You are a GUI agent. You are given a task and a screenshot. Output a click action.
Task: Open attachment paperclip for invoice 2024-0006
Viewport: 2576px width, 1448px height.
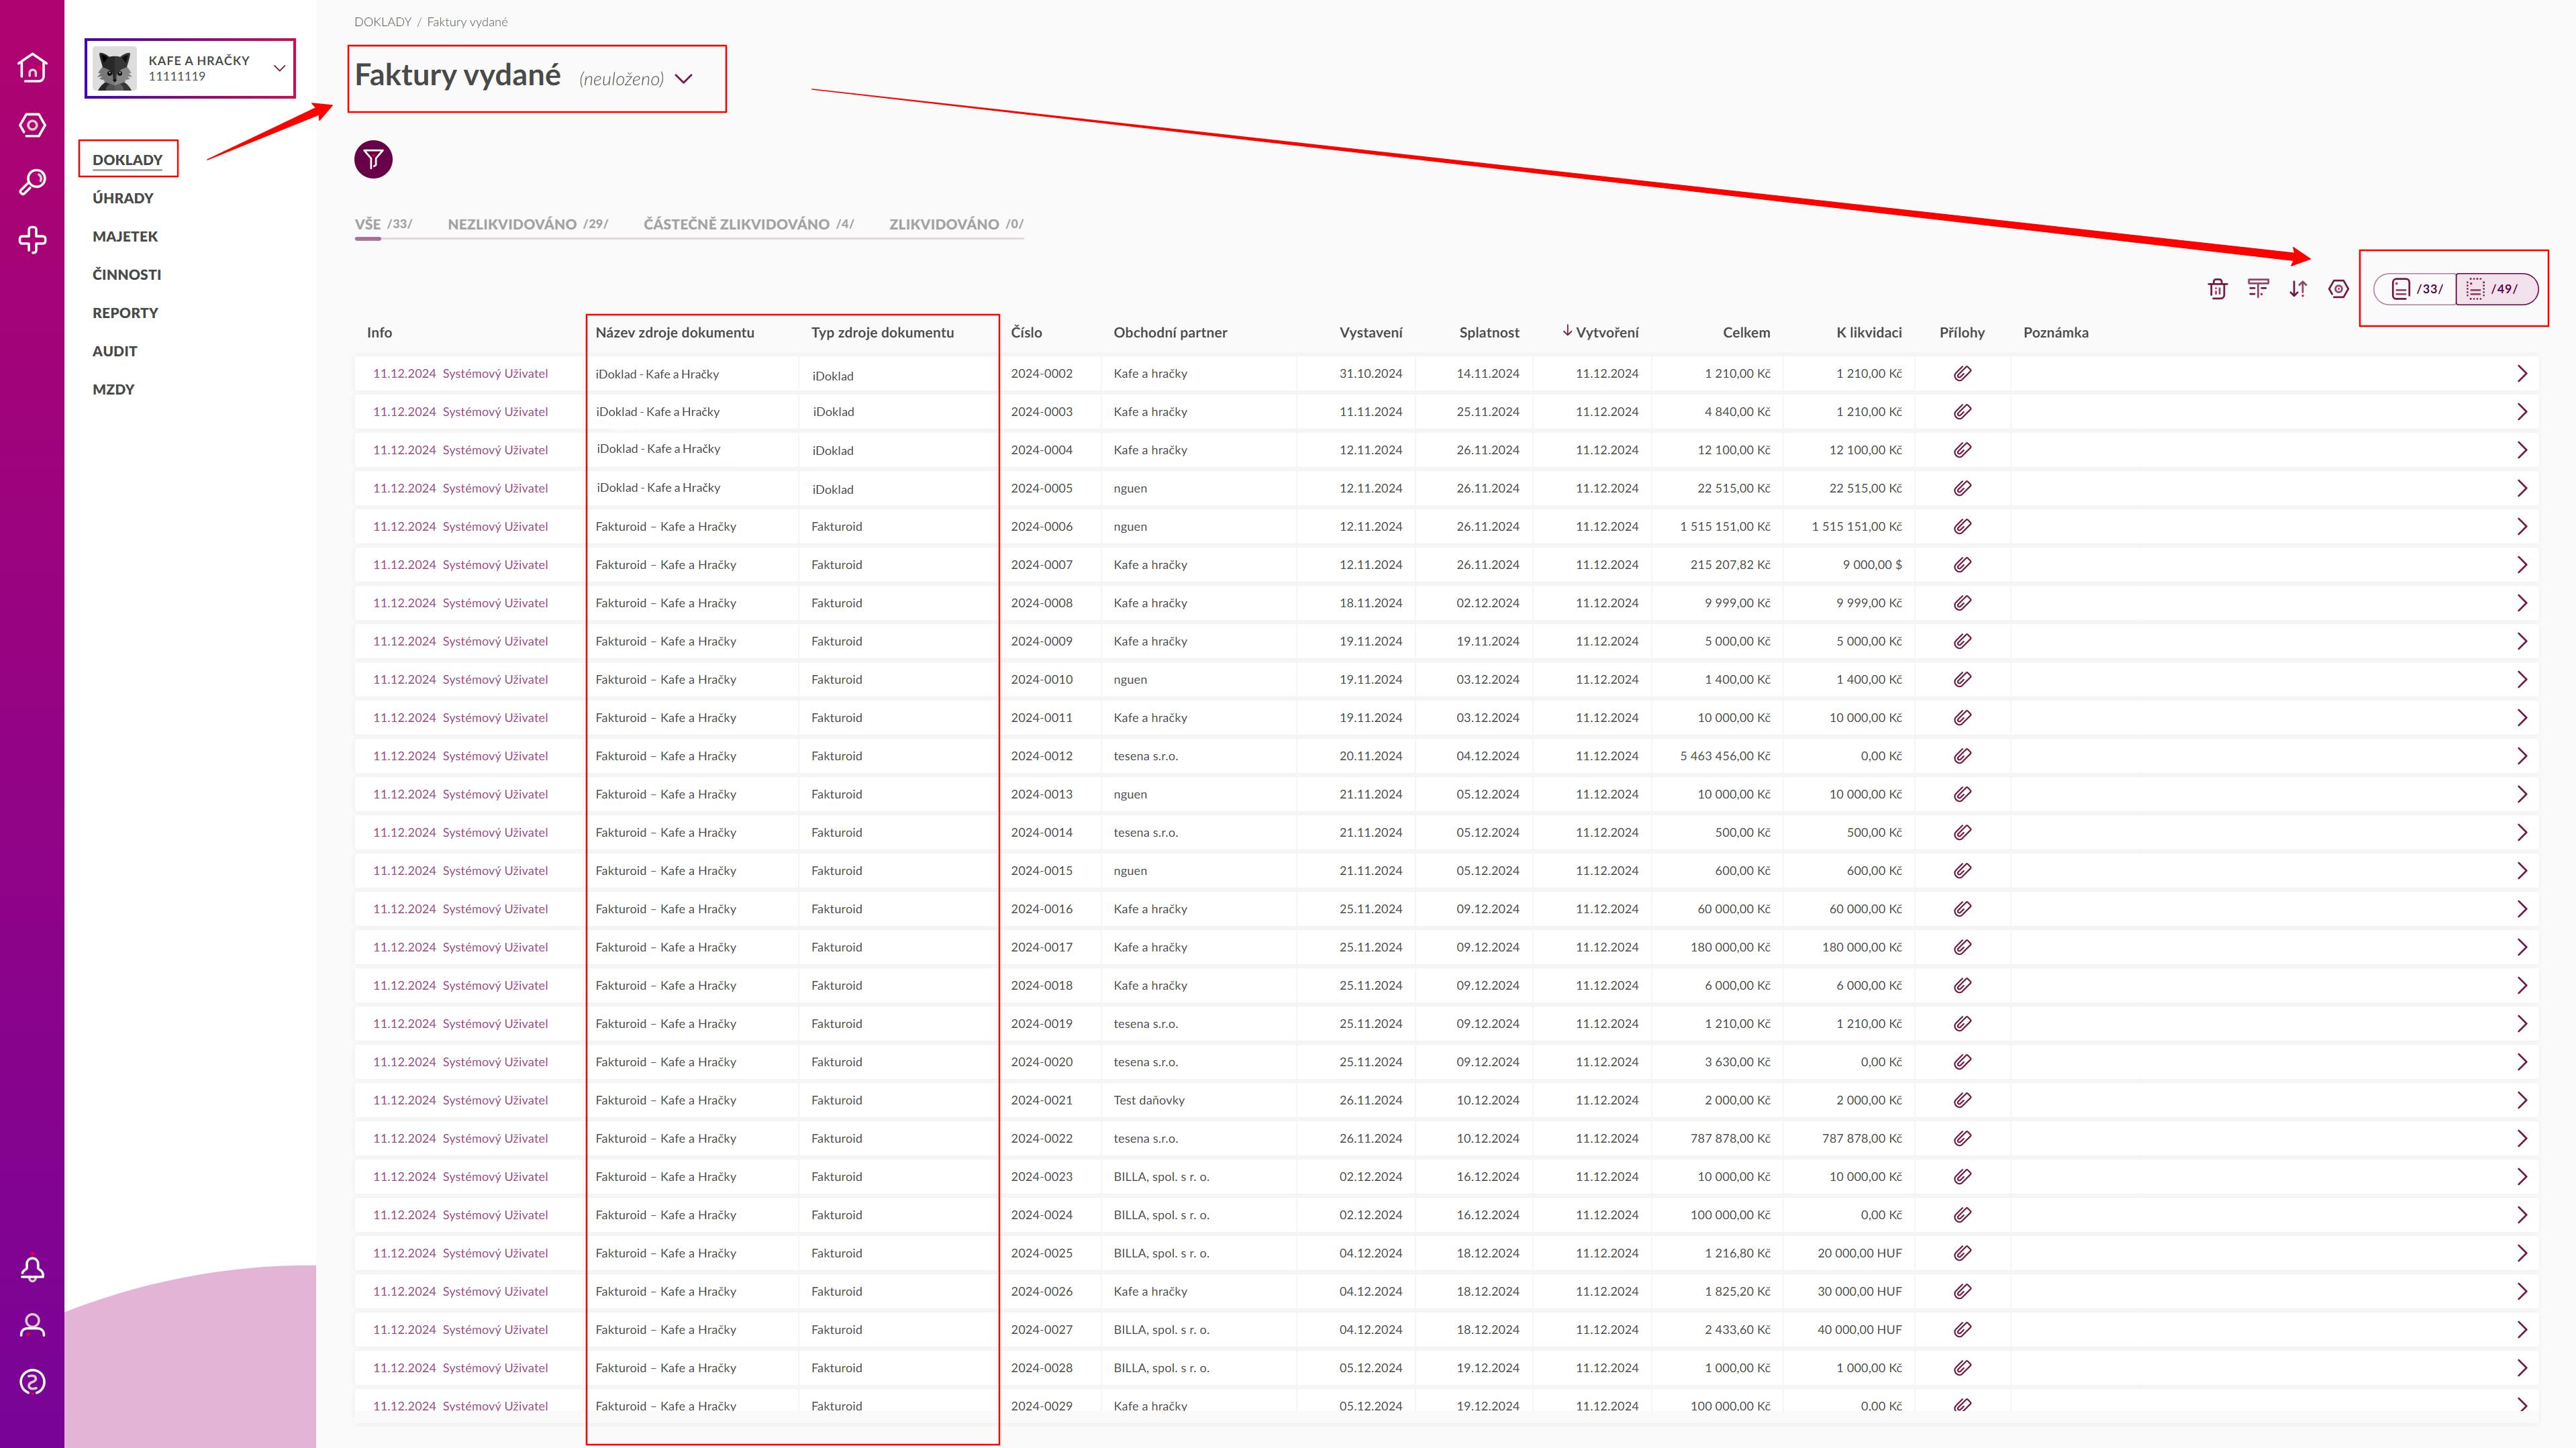click(x=1962, y=527)
